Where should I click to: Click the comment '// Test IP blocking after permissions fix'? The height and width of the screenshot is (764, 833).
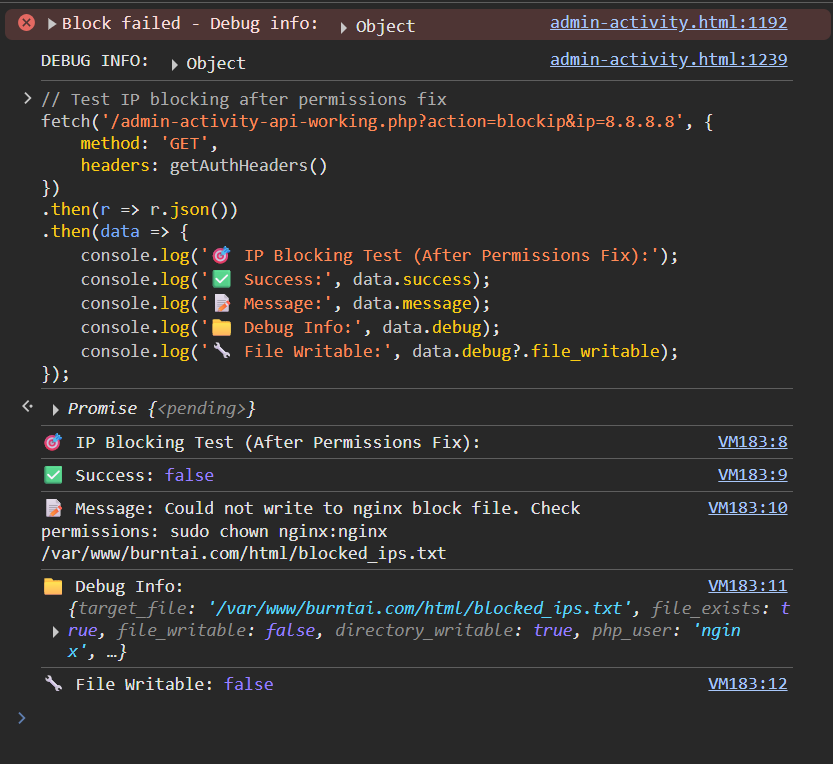(x=244, y=99)
